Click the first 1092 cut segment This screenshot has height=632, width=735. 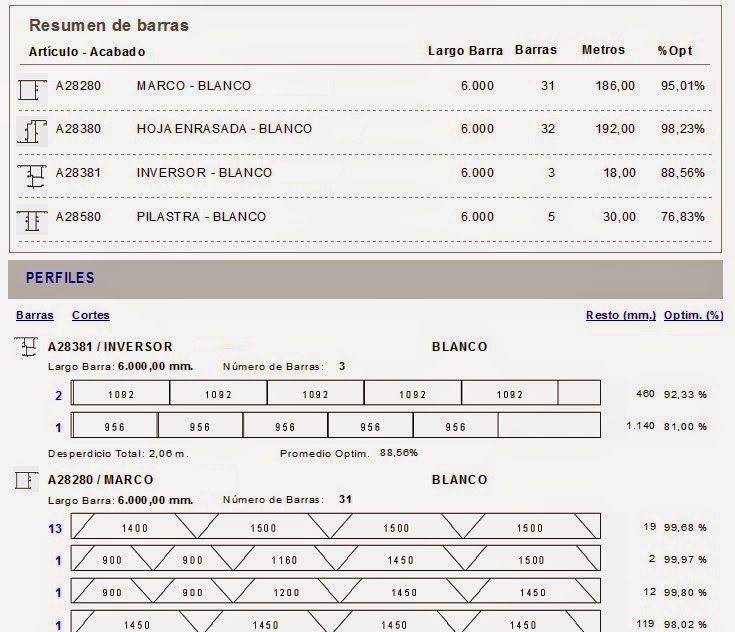pyautogui.click(x=122, y=395)
